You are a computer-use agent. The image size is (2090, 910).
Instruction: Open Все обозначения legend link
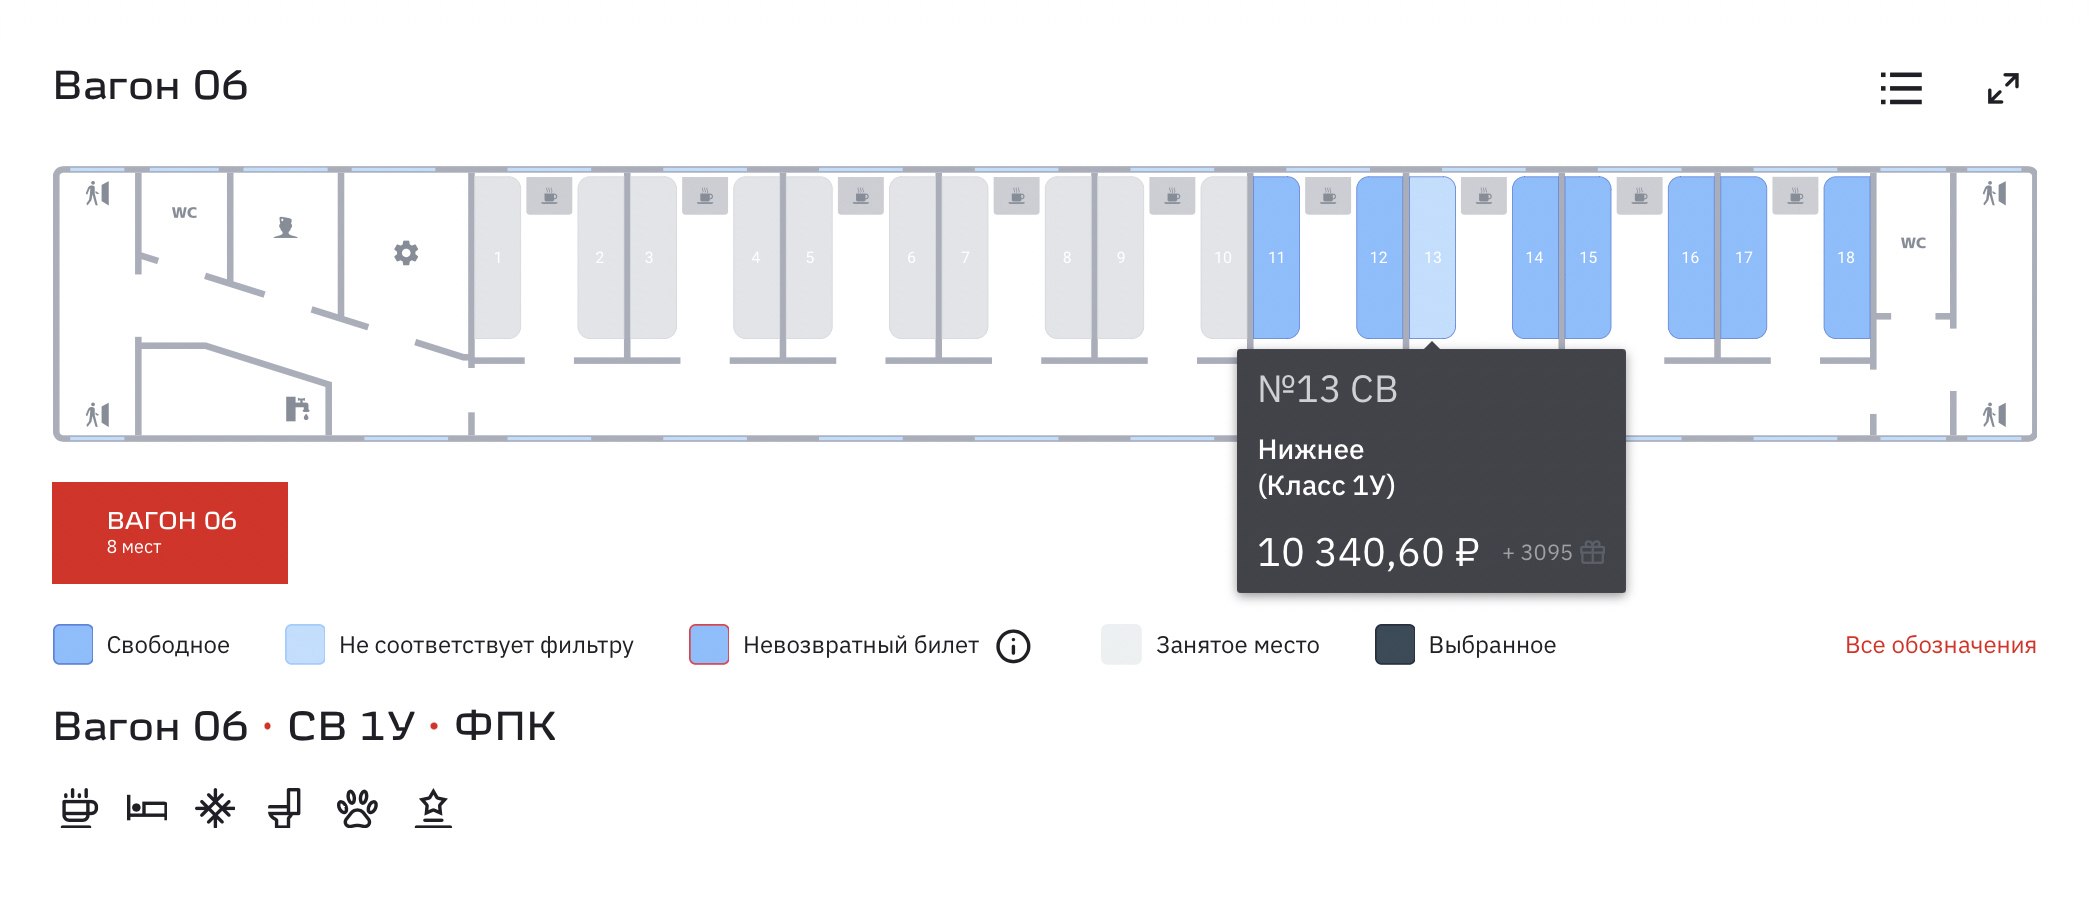(1940, 646)
